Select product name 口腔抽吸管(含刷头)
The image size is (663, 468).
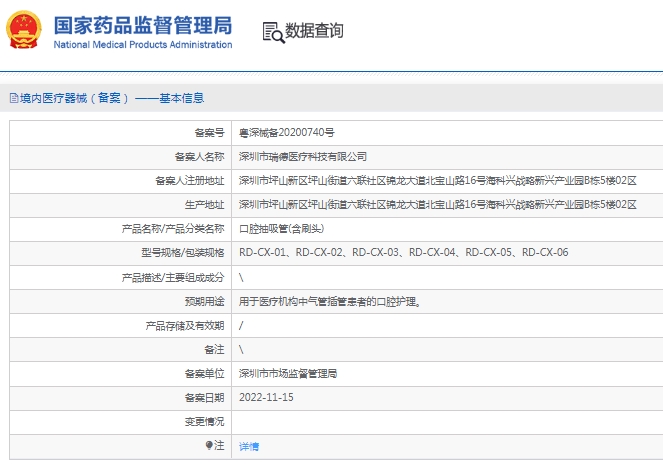click(x=282, y=229)
